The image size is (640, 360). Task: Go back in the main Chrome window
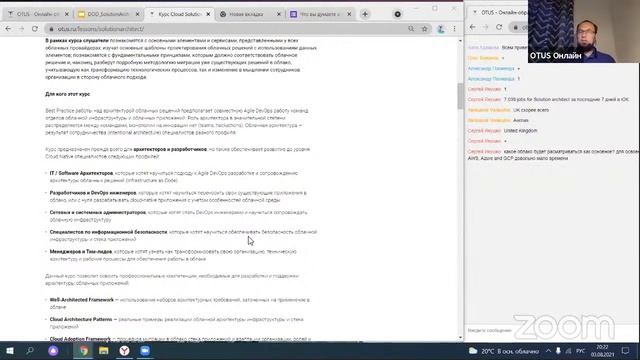click(8, 29)
